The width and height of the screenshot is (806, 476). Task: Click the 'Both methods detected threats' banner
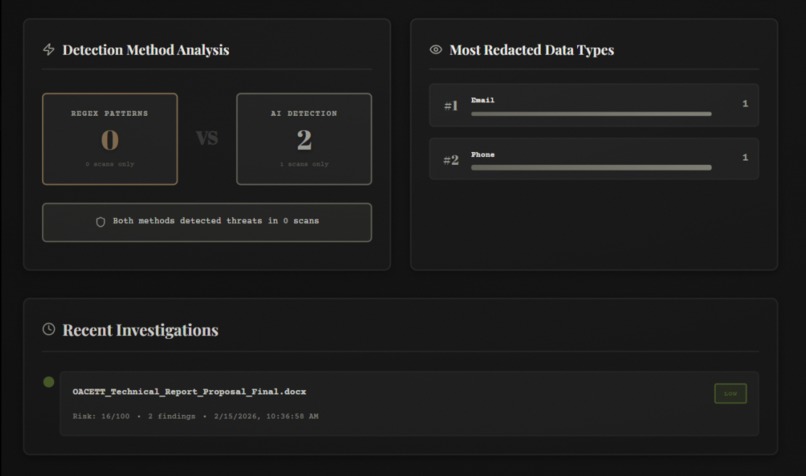207,222
